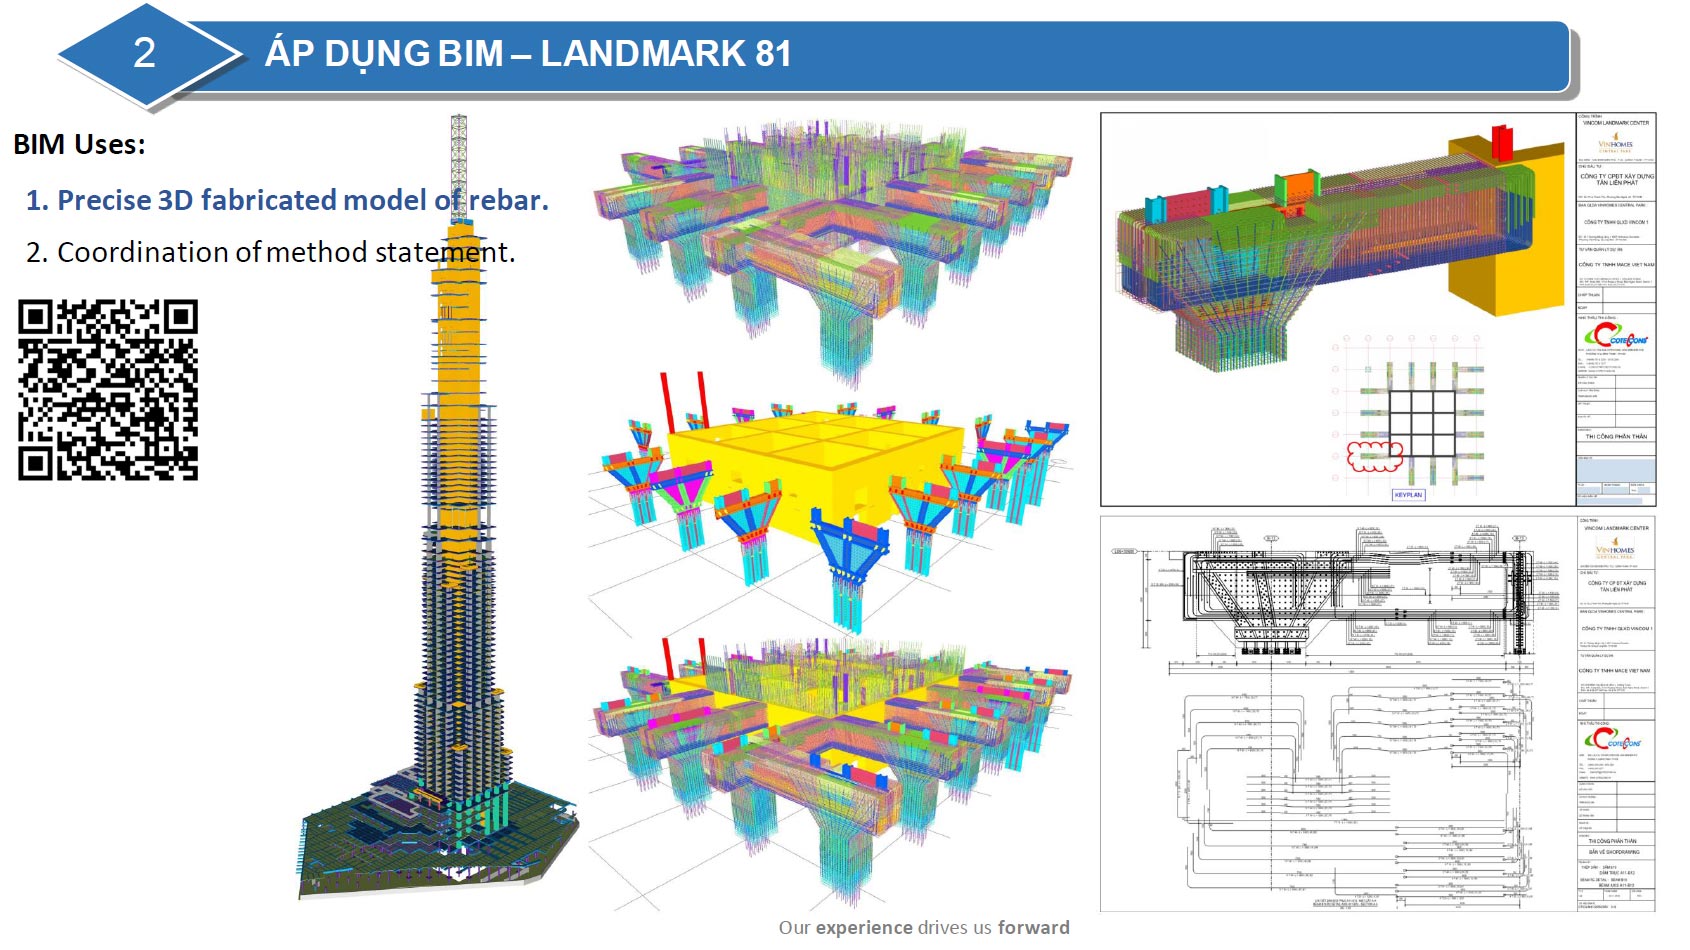The width and height of the screenshot is (1690, 950).
Task: Select the 'BIM Uses:' heading
Action: (x=80, y=145)
